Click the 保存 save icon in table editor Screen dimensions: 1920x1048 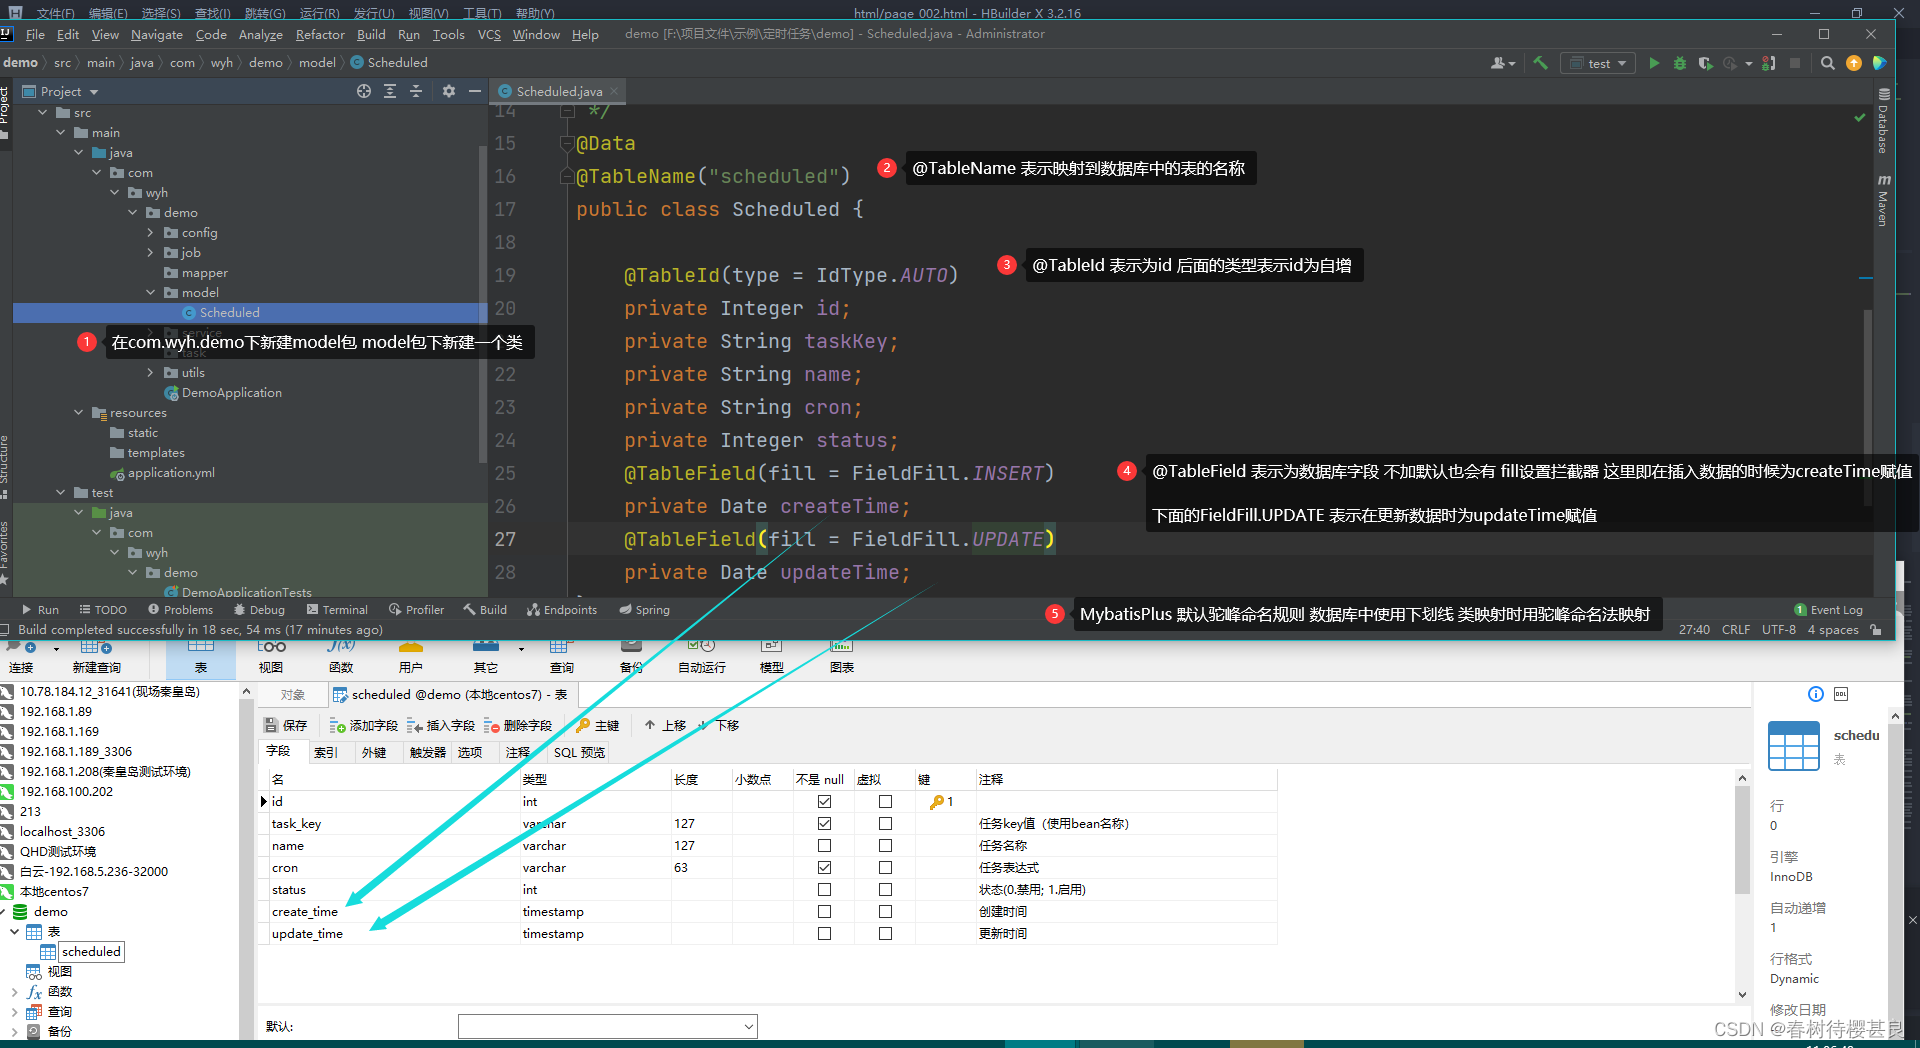[x=286, y=724]
